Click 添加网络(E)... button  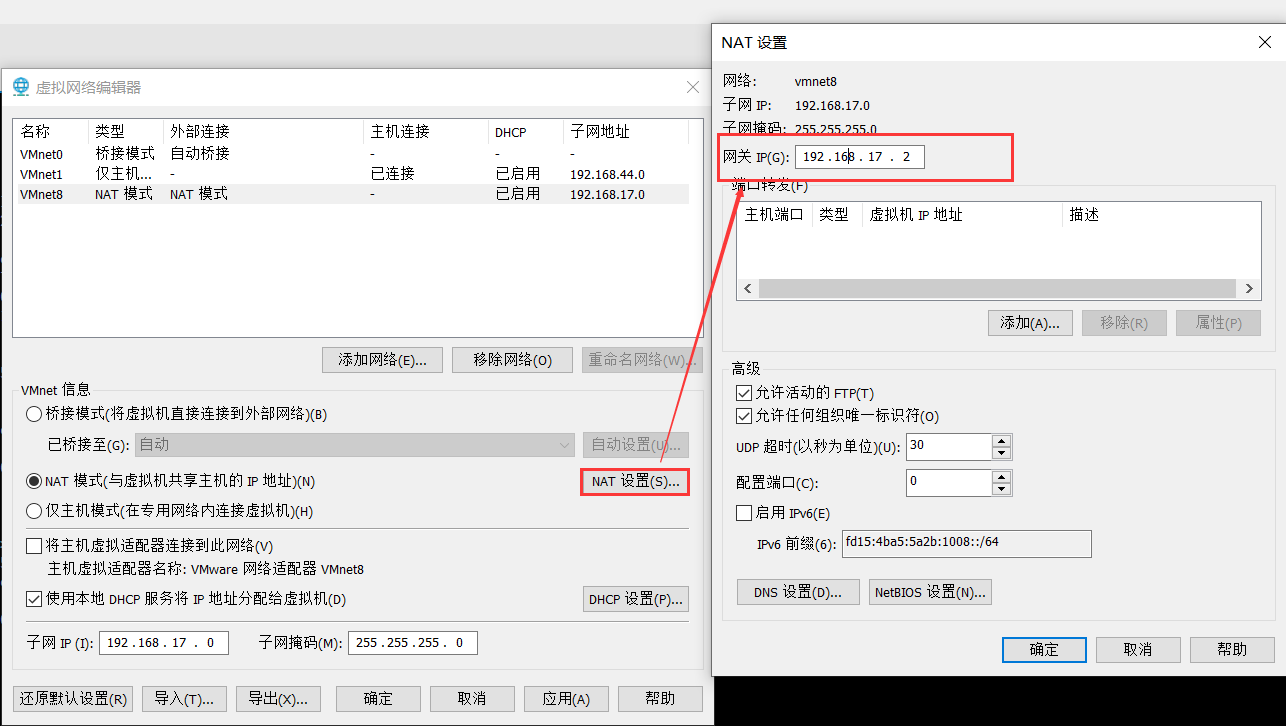(382, 360)
